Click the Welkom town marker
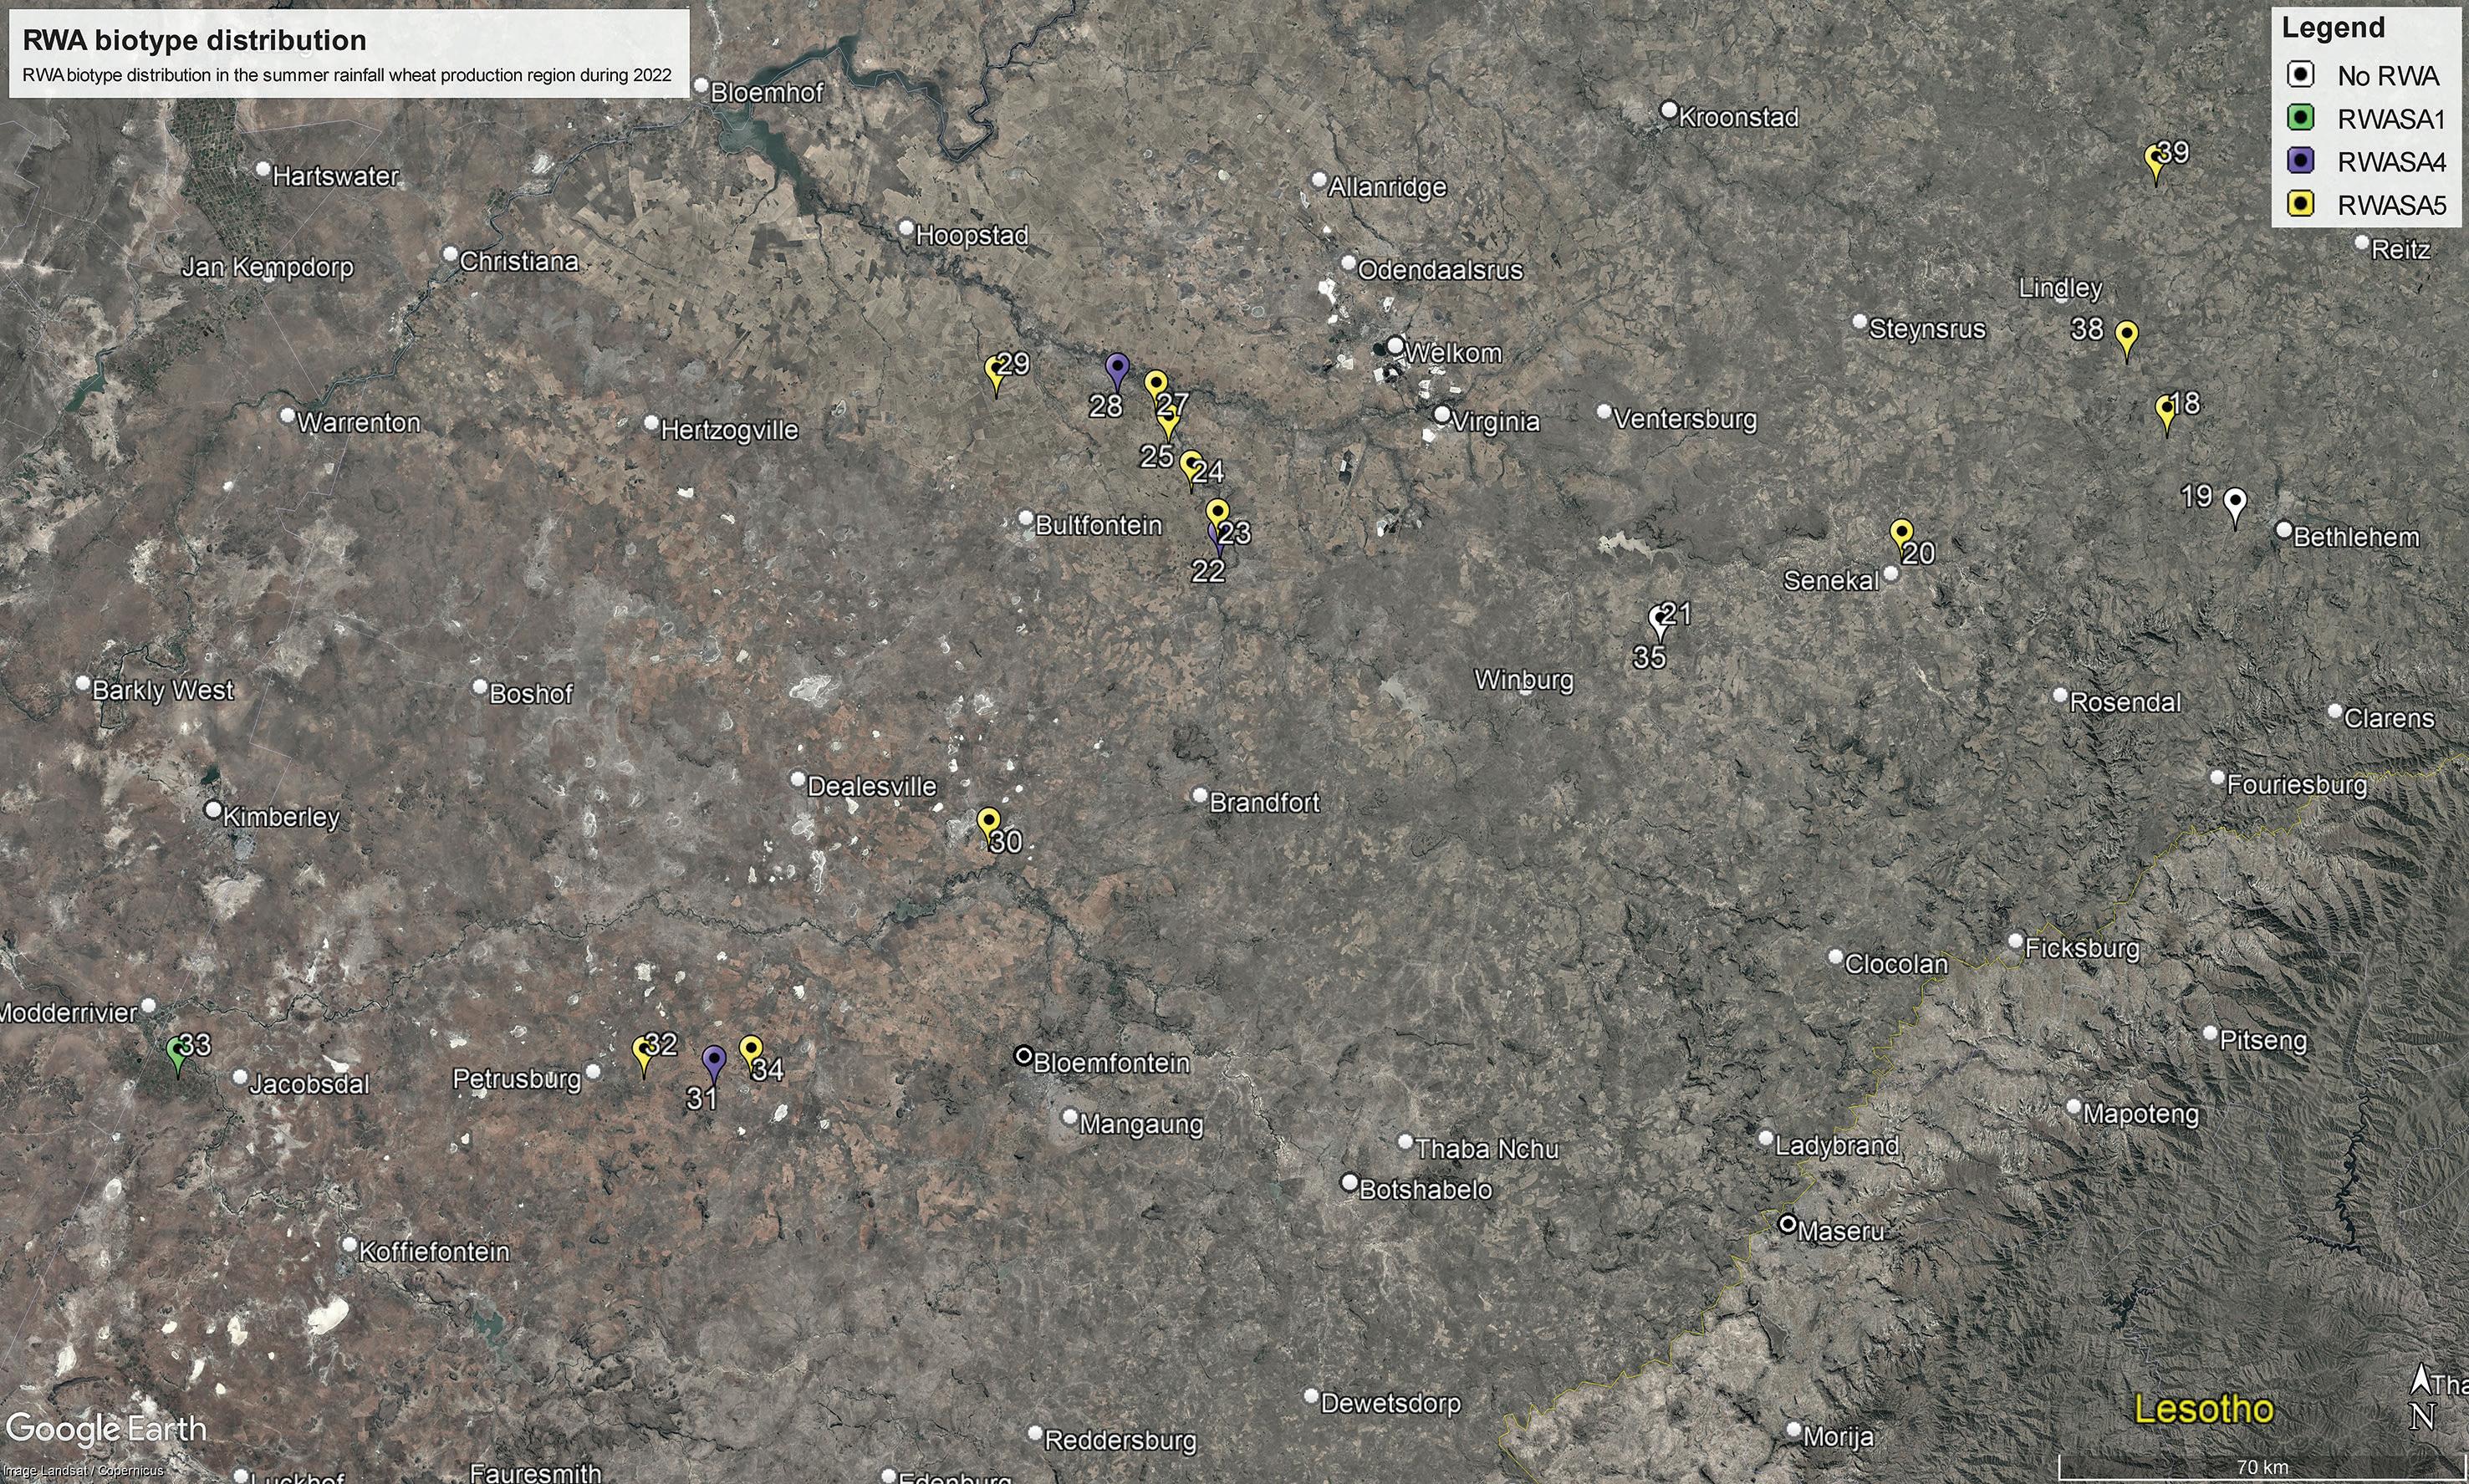This screenshot has width=2469, height=1484. (1395, 345)
